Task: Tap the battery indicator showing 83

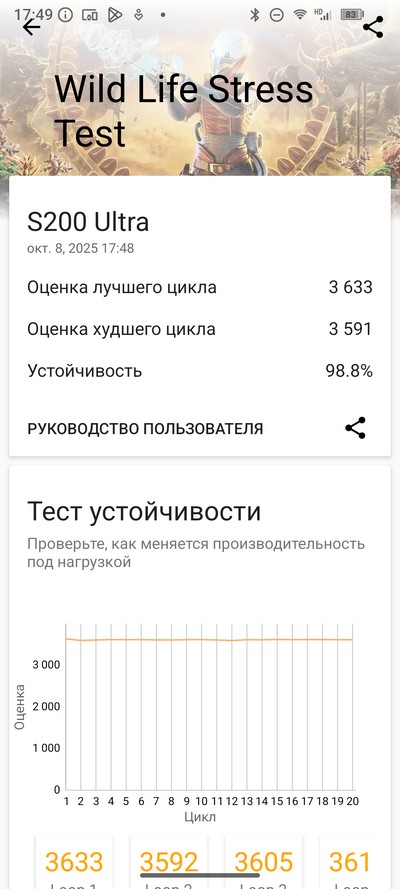Action: [352, 15]
